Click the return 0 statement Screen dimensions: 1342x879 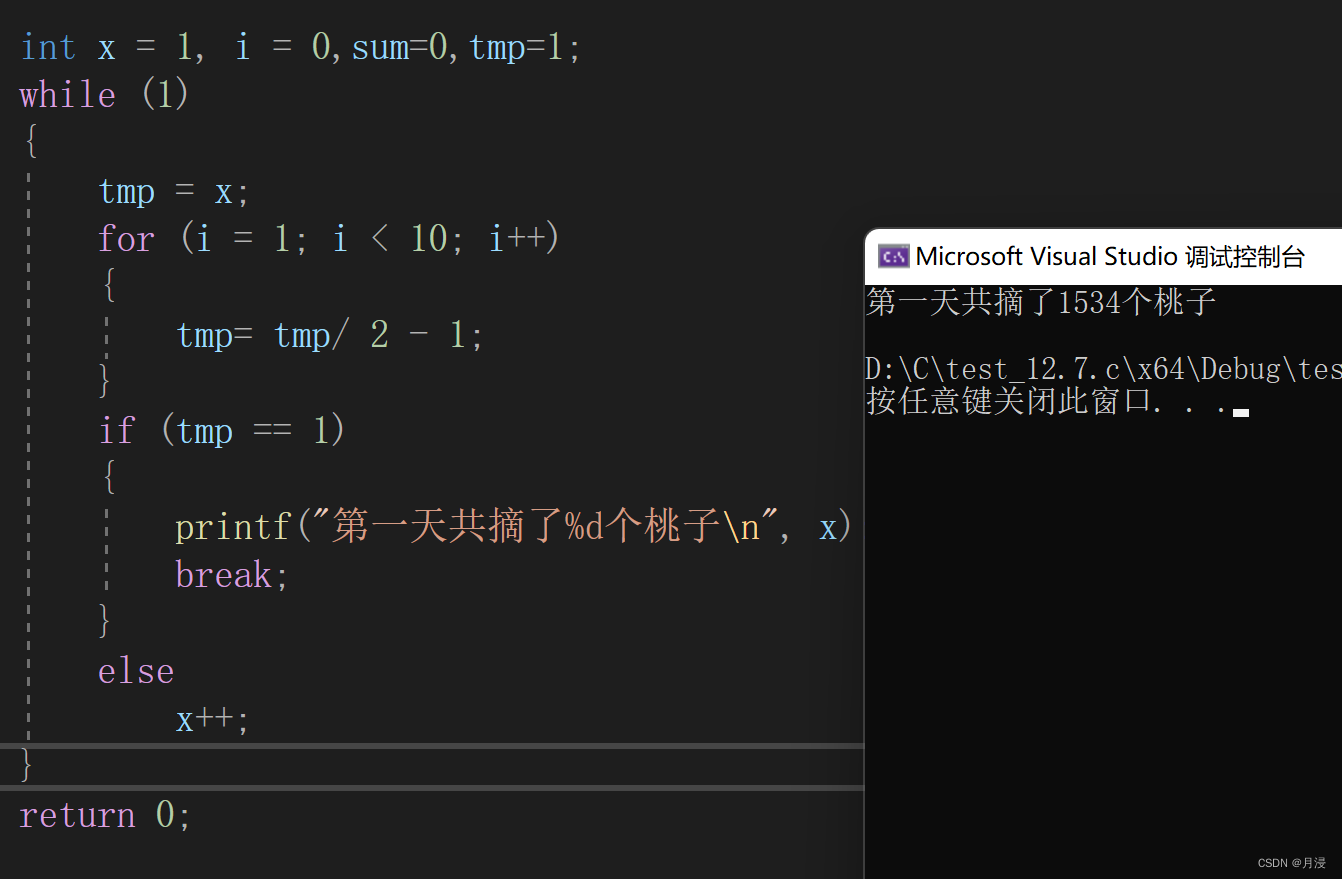[x=103, y=815]
